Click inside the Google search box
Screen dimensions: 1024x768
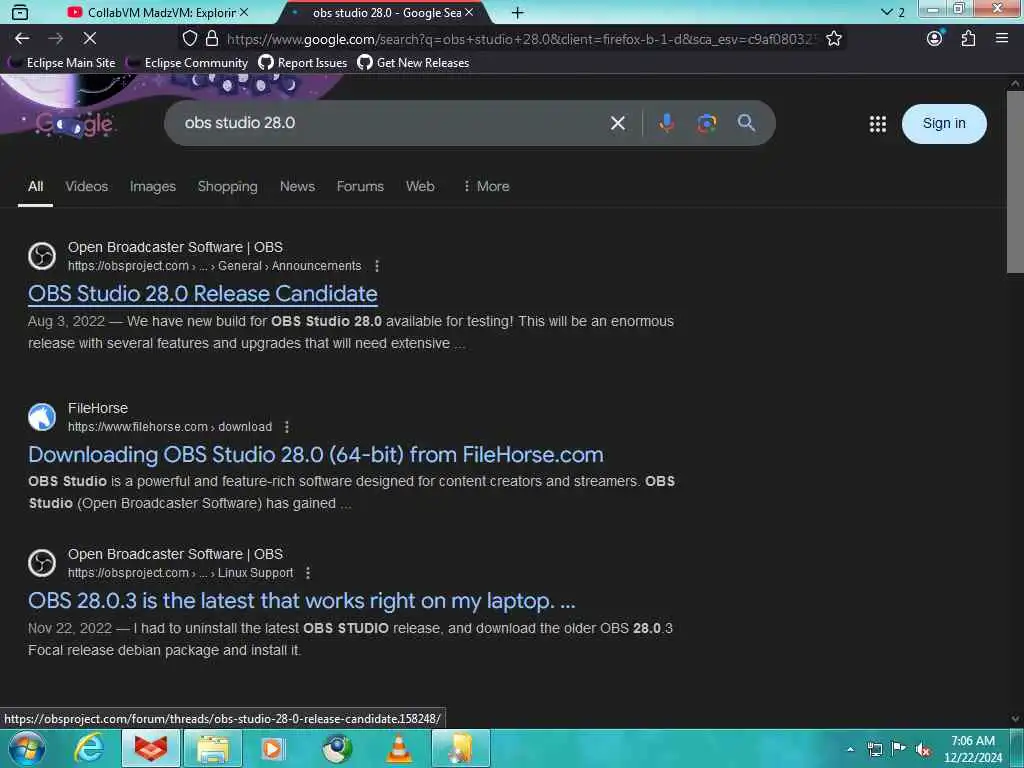pos(392,123)
